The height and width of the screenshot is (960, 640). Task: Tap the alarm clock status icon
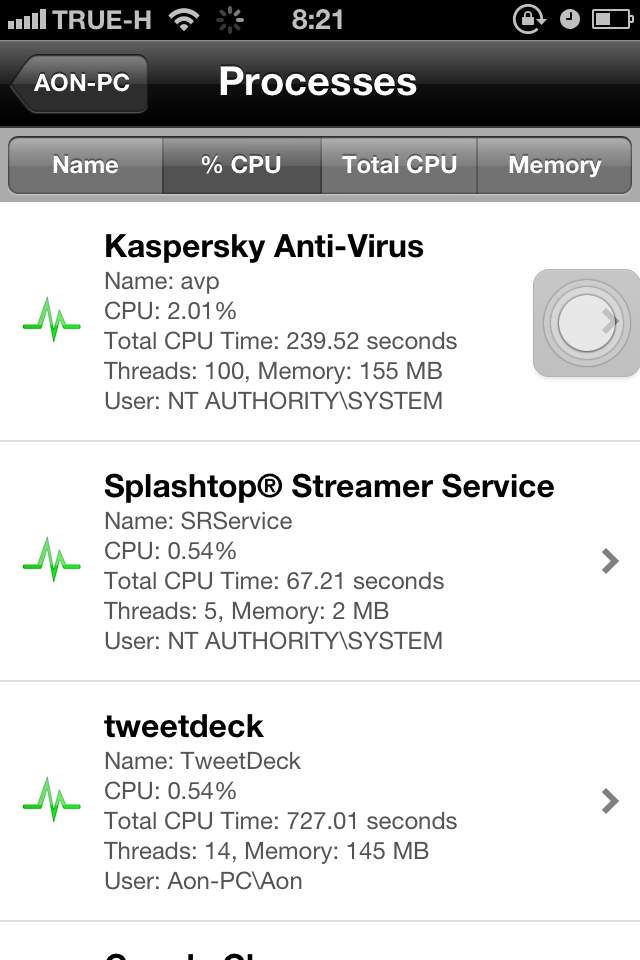tap(569, 19)
